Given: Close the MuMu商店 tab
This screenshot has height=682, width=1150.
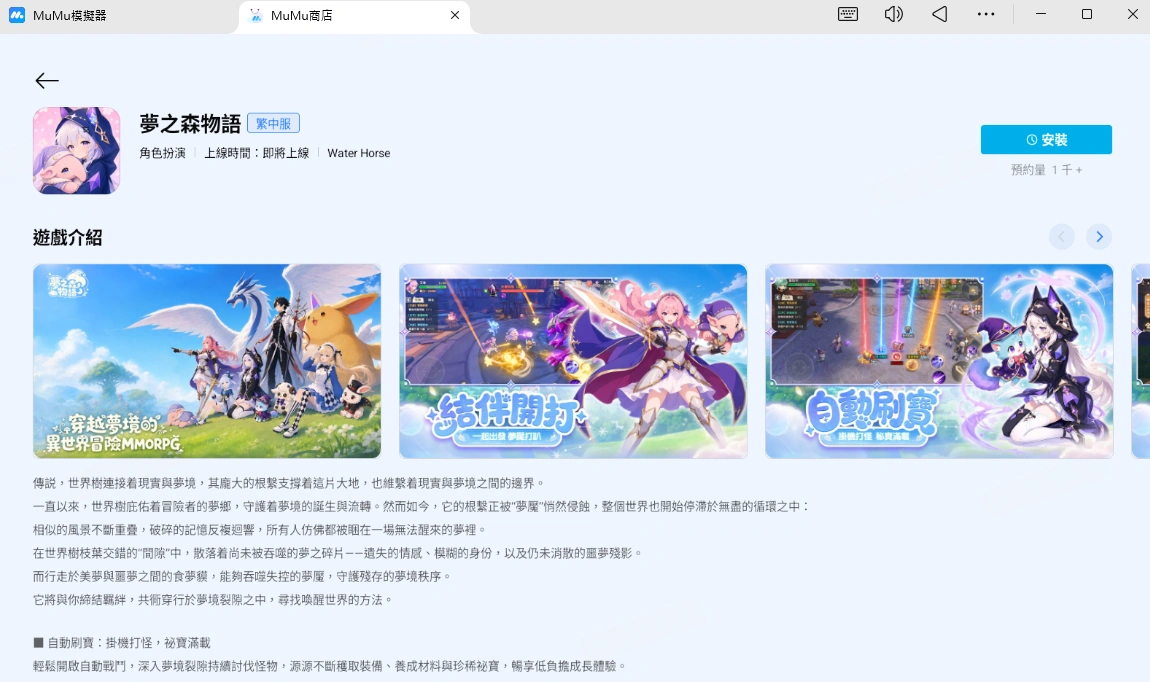Looking at the screenshot, I should (x=455, y=15).
